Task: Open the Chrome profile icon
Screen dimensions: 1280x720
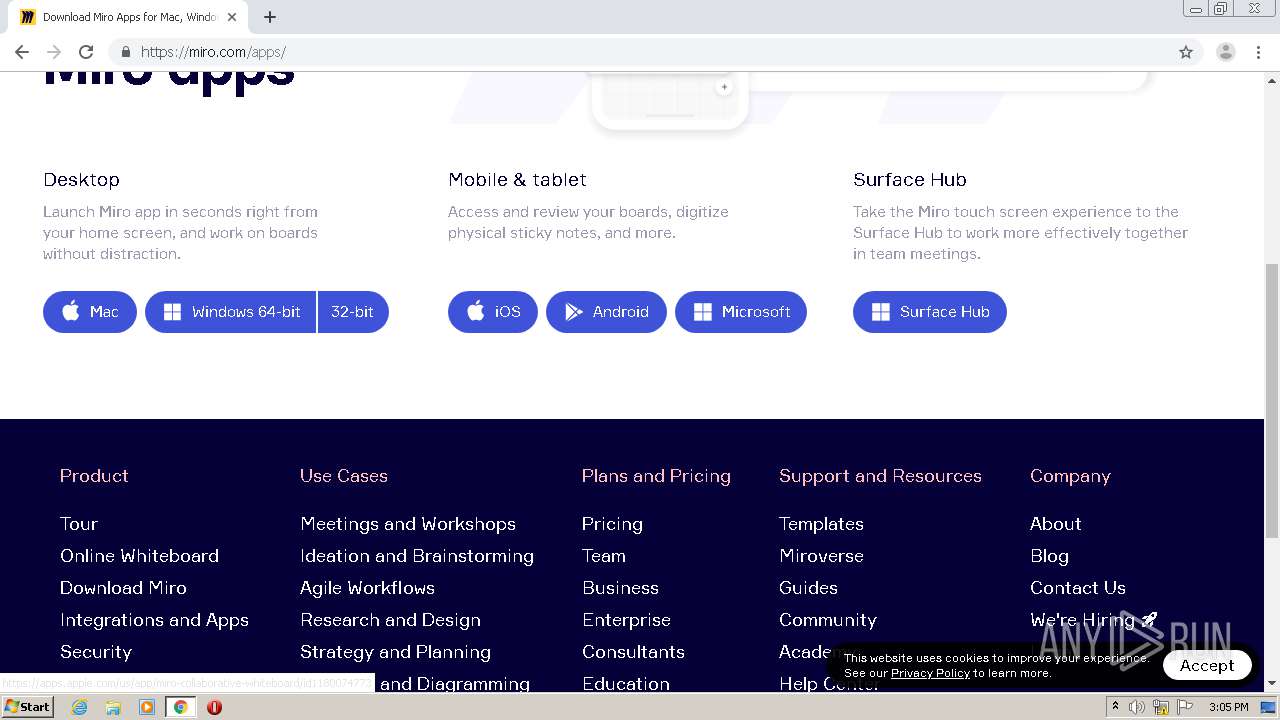Action: [x=1226, y=52]
